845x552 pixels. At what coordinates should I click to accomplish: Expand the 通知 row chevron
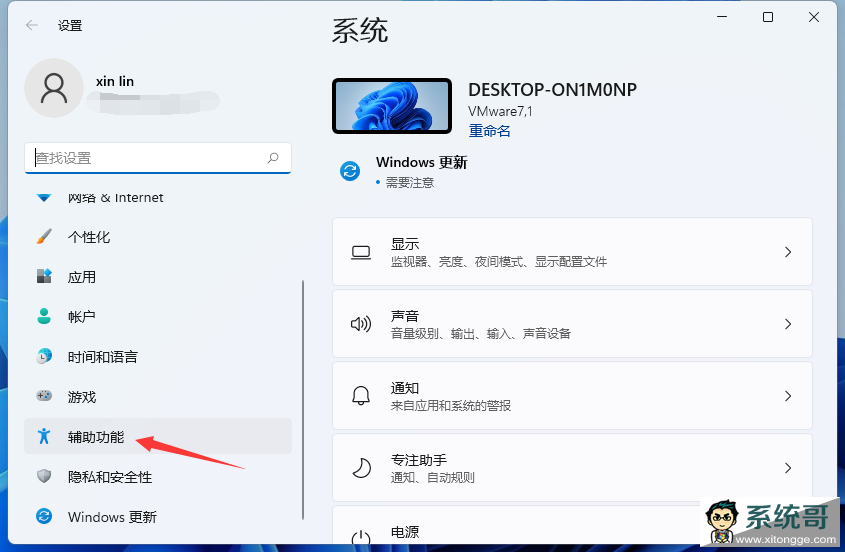[x=788, y=396]
